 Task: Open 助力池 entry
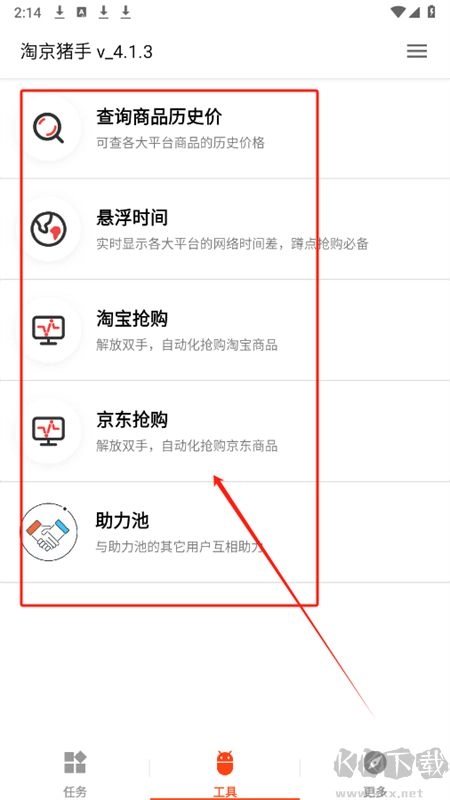pos(225,532)
